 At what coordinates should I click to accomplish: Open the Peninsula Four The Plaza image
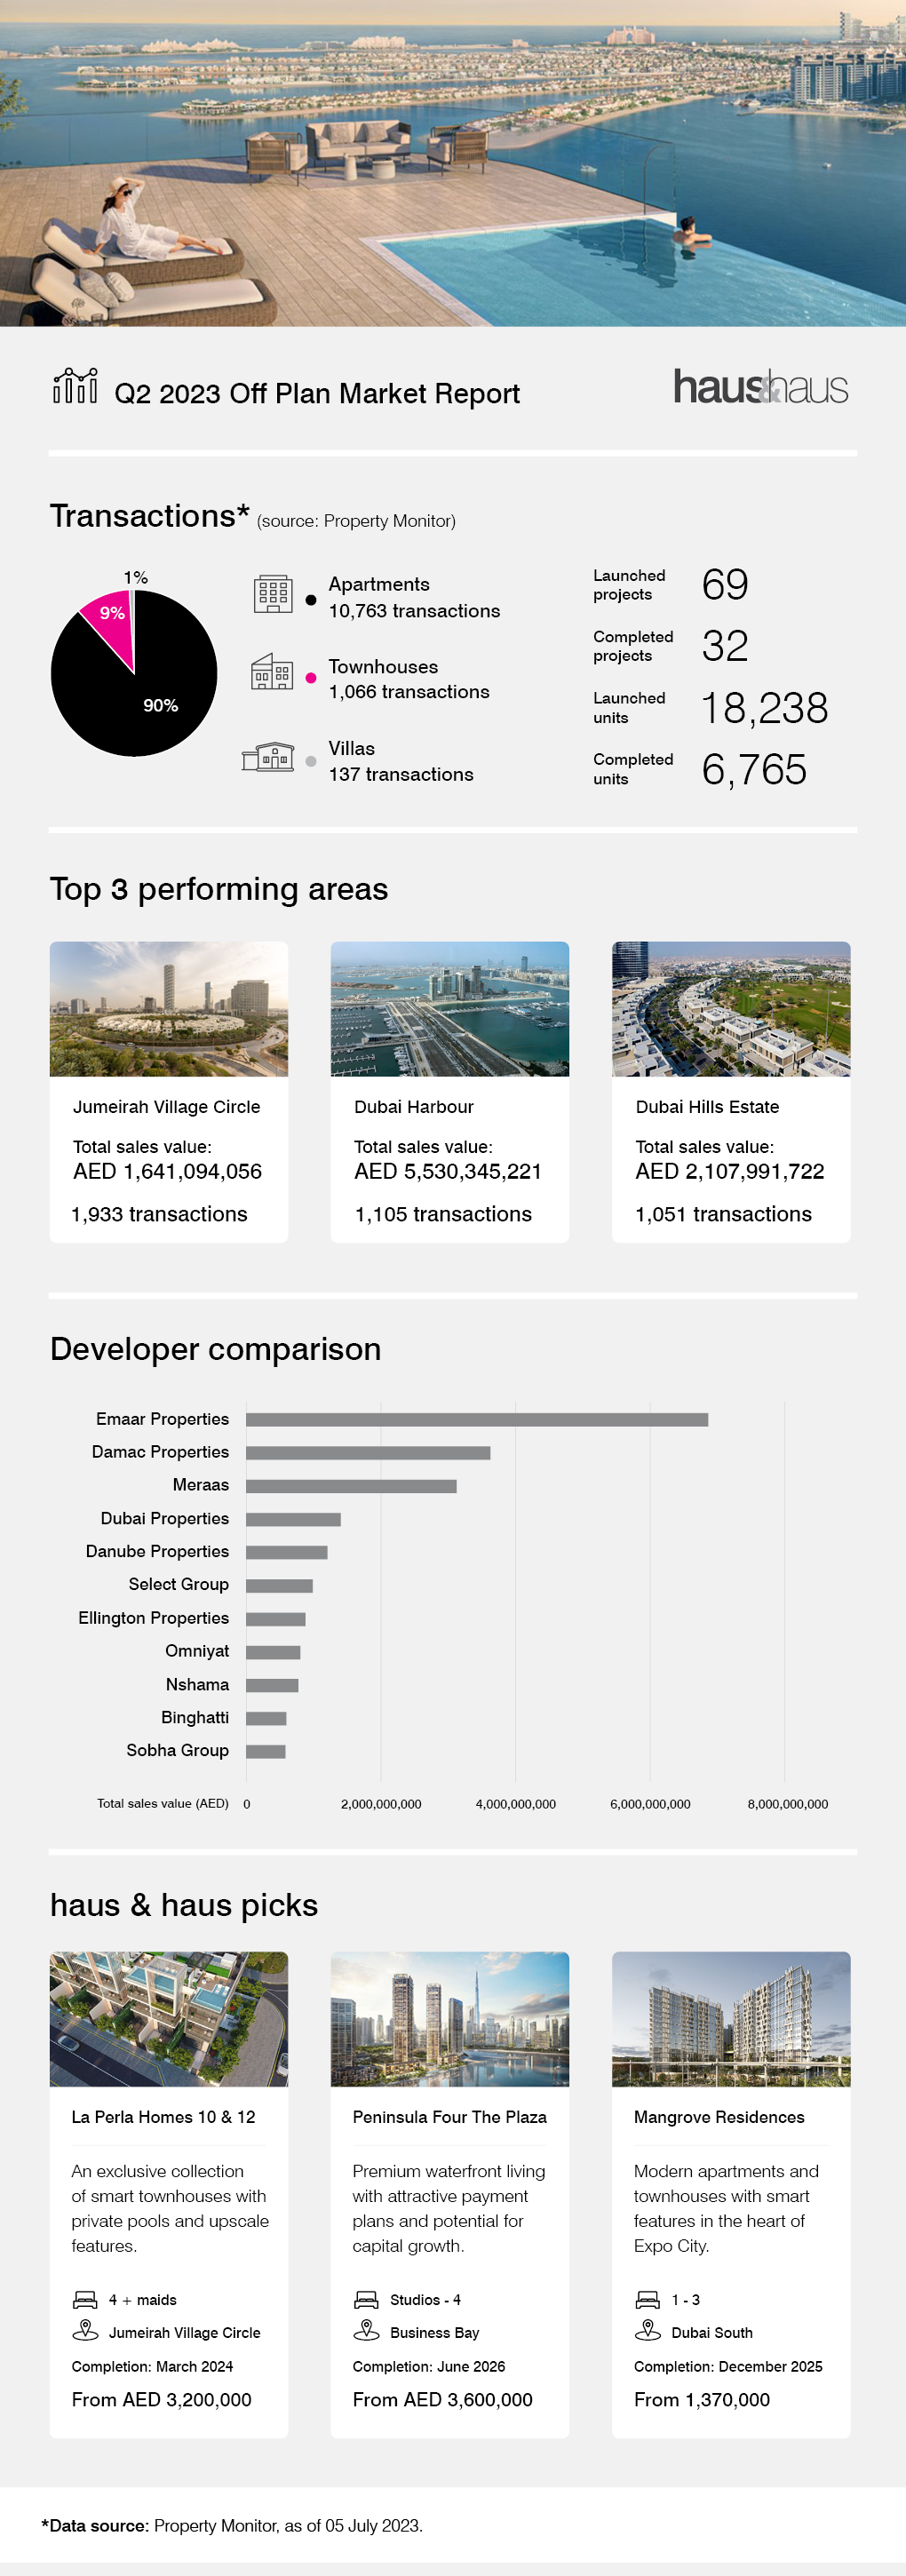click(x=450, y=2018)
